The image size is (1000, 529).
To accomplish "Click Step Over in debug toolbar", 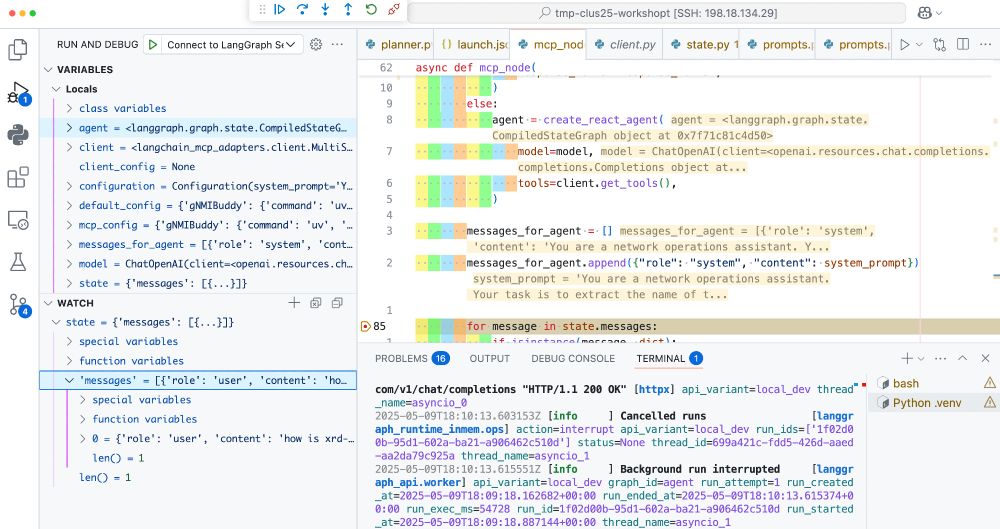I will pos(302,10).
